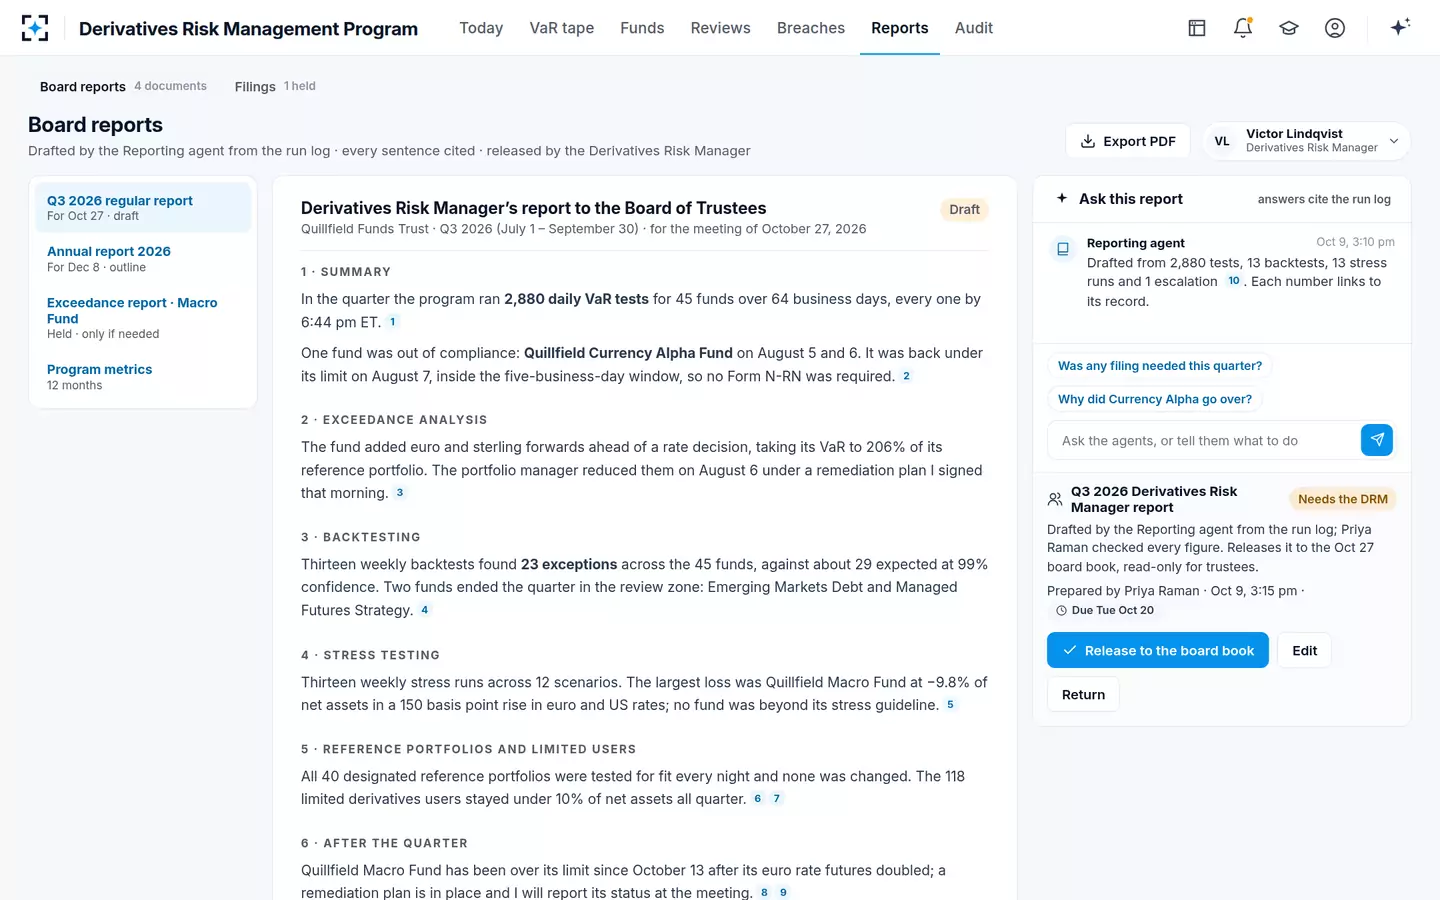Open citation 1 in the Summary section
Screen dimensions: 1440x900
coord(393,322)
